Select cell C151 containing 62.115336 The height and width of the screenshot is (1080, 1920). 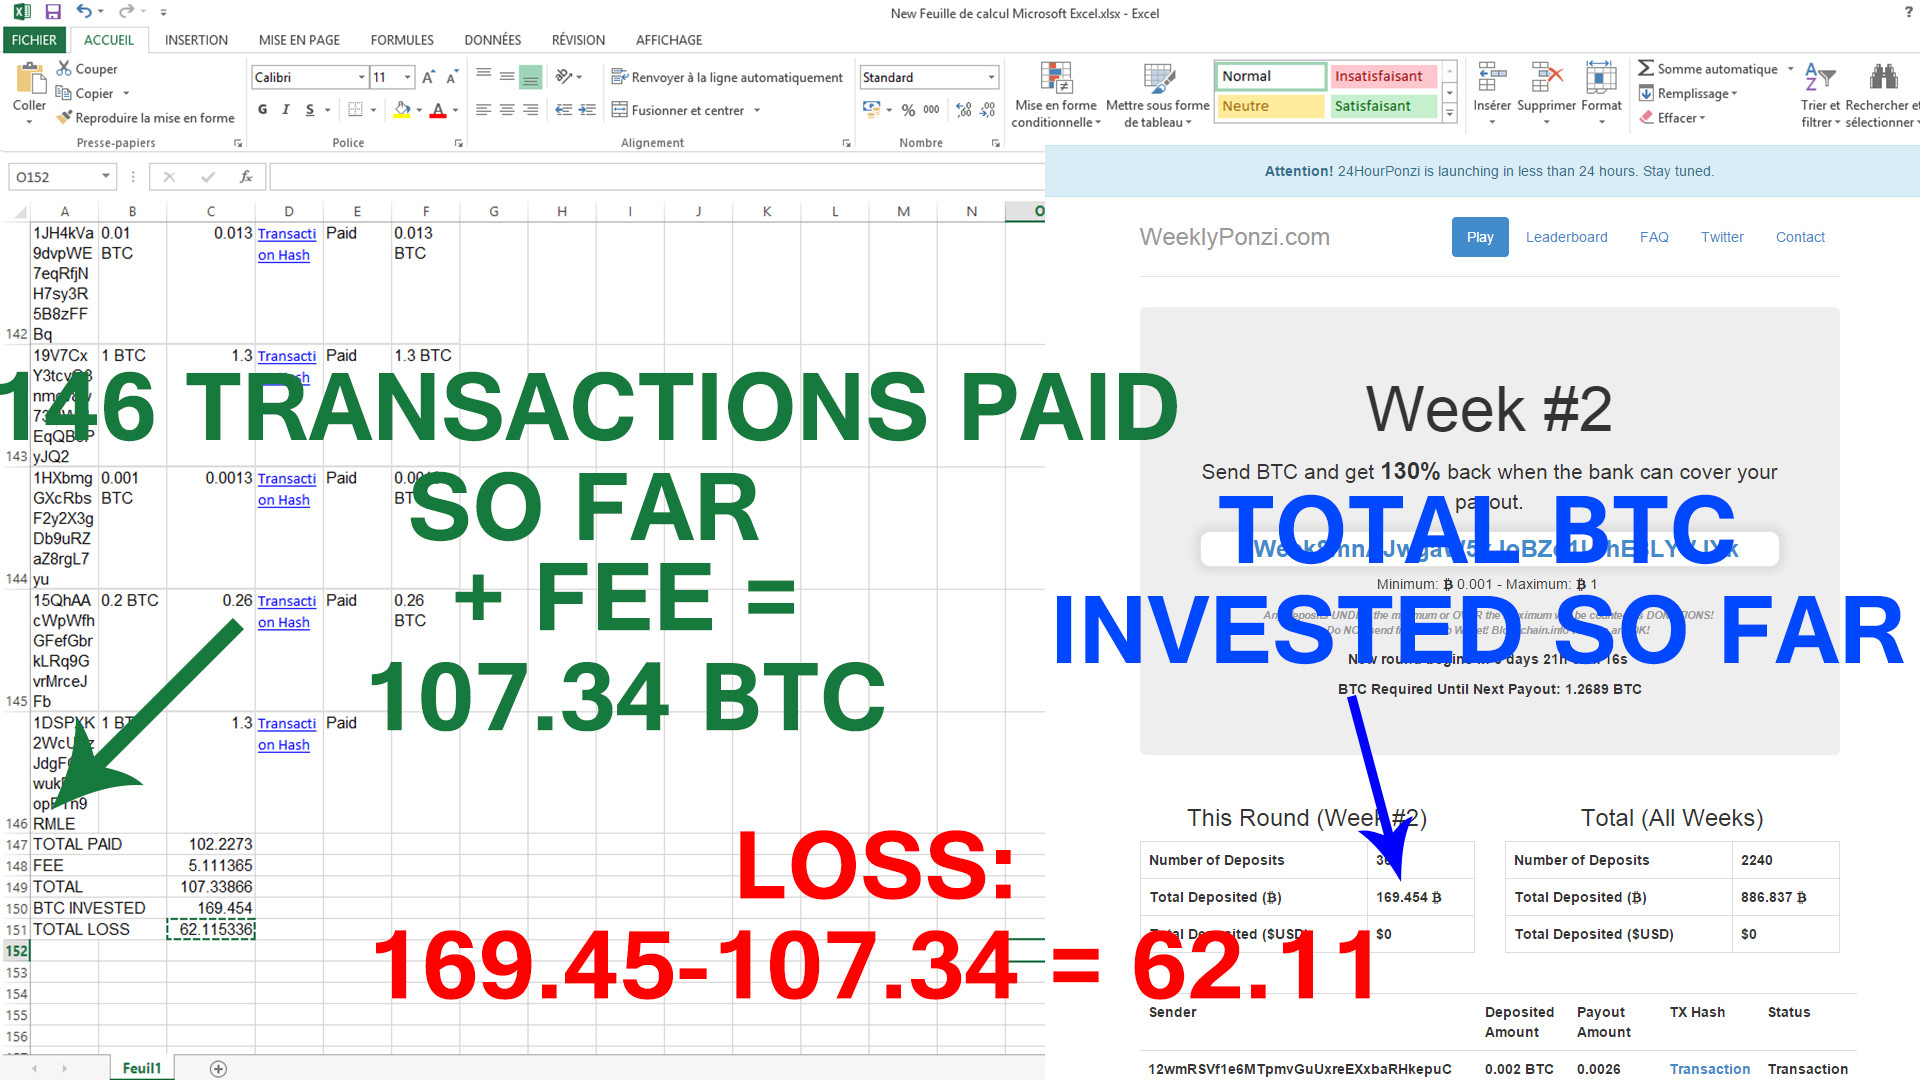tap(211, 929)
